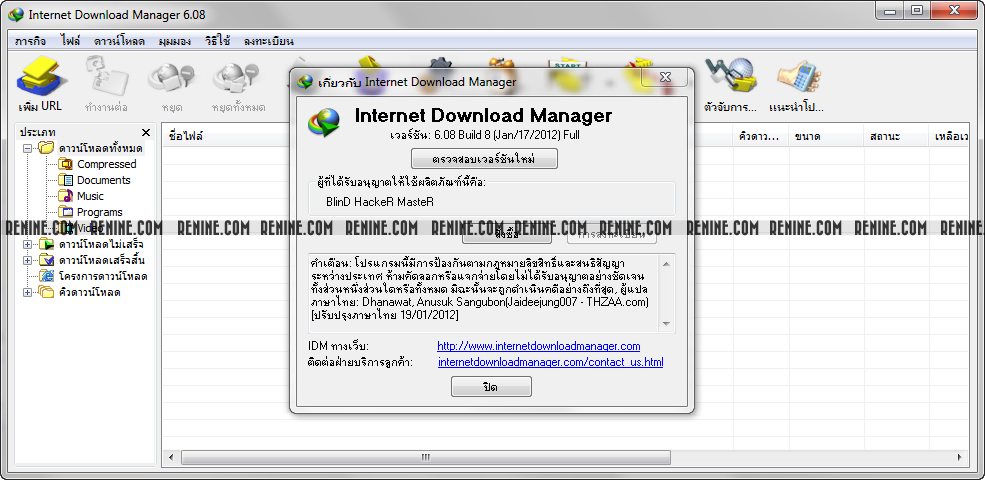Click the ตรวจสอบเวอร์ชันใหม่ (check new version) button
The width and height of the screenshot is (985, 480).
click(x=484, y=158)
